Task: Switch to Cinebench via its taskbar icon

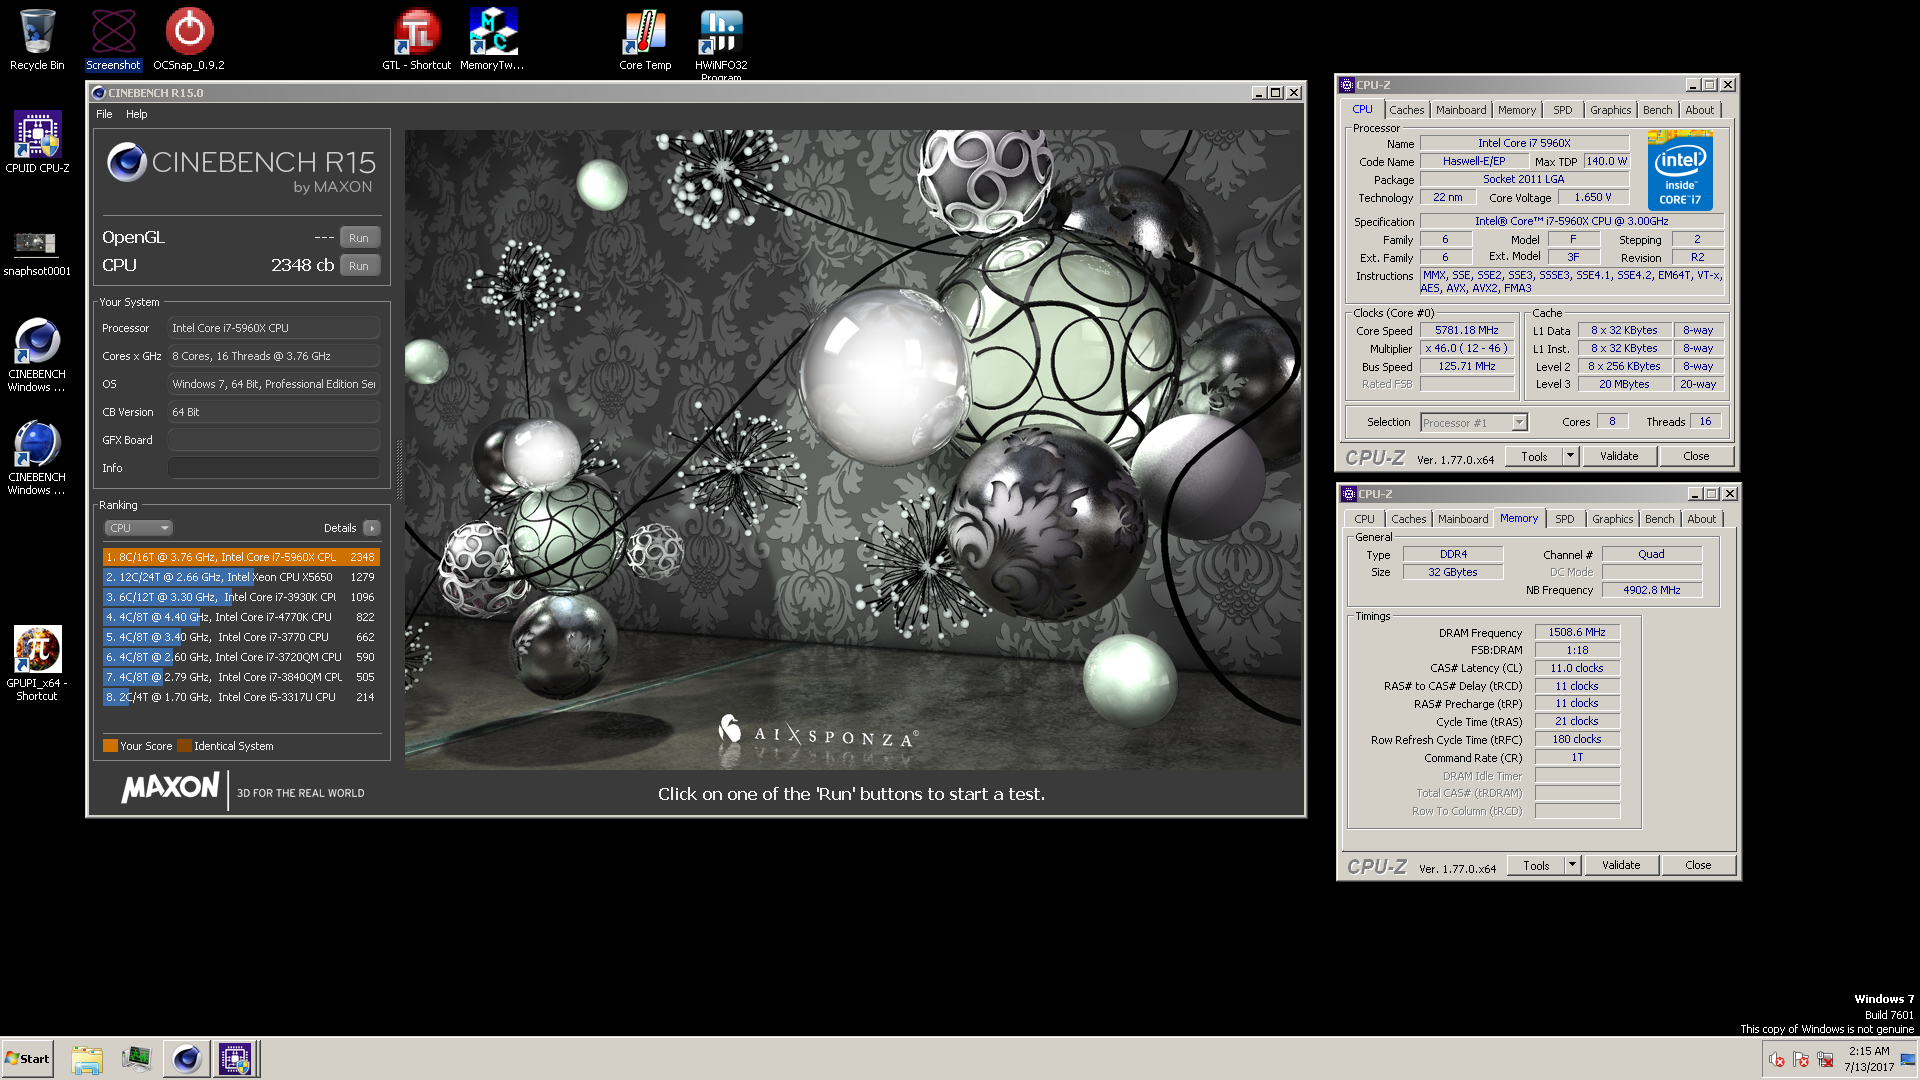Action: pos(186,1059)
